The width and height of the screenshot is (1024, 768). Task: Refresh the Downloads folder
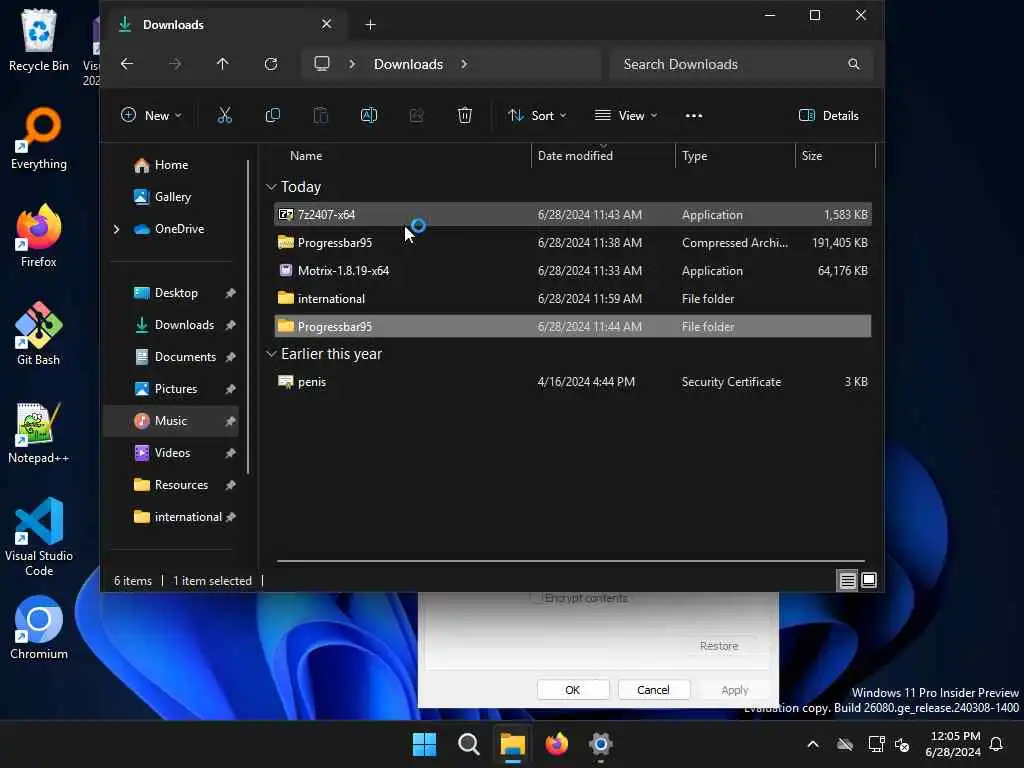click(x=271, y=64)
